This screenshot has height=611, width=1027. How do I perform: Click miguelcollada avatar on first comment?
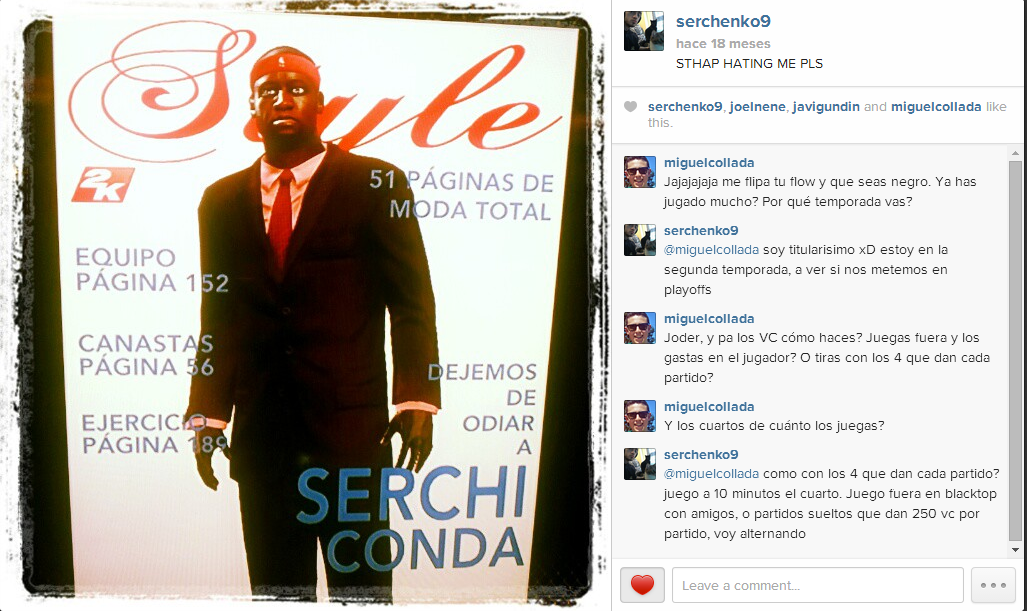[x=639, y=172]
